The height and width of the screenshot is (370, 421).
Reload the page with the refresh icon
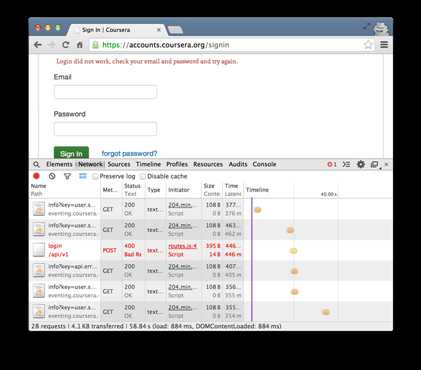point(66,45)
